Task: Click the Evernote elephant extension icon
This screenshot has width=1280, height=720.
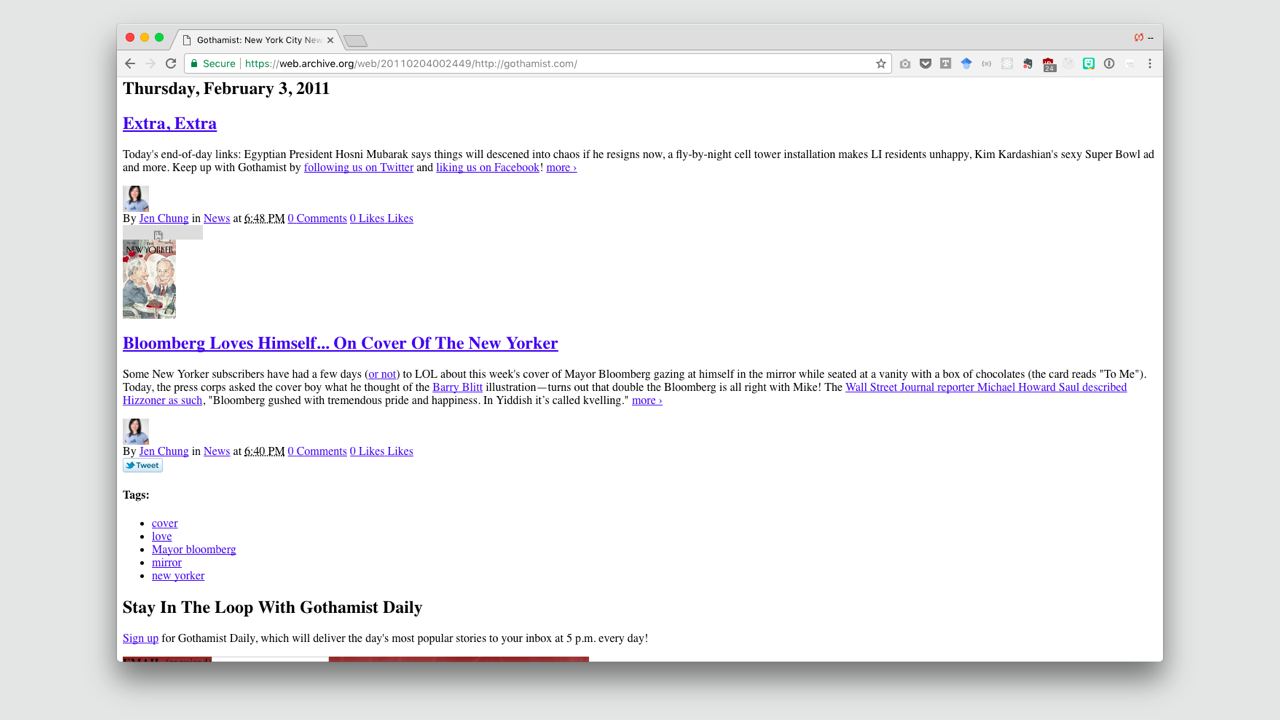Action: click(x=1027, y=63)
